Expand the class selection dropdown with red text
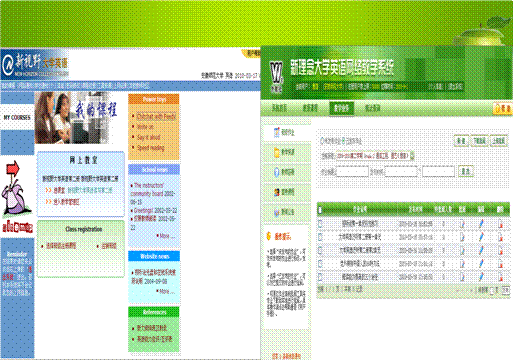Viewport: 513px width, 360px height. (x=375, y=156)
